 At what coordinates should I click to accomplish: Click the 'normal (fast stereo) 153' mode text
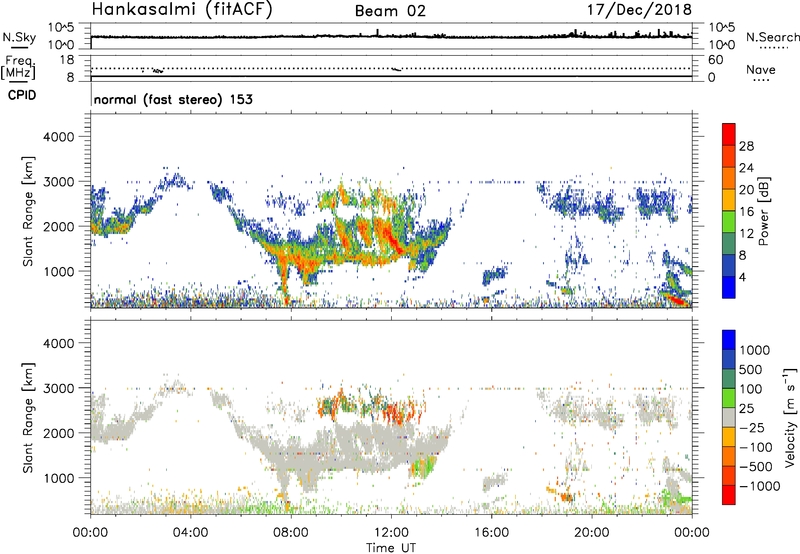tap(173, 99)
